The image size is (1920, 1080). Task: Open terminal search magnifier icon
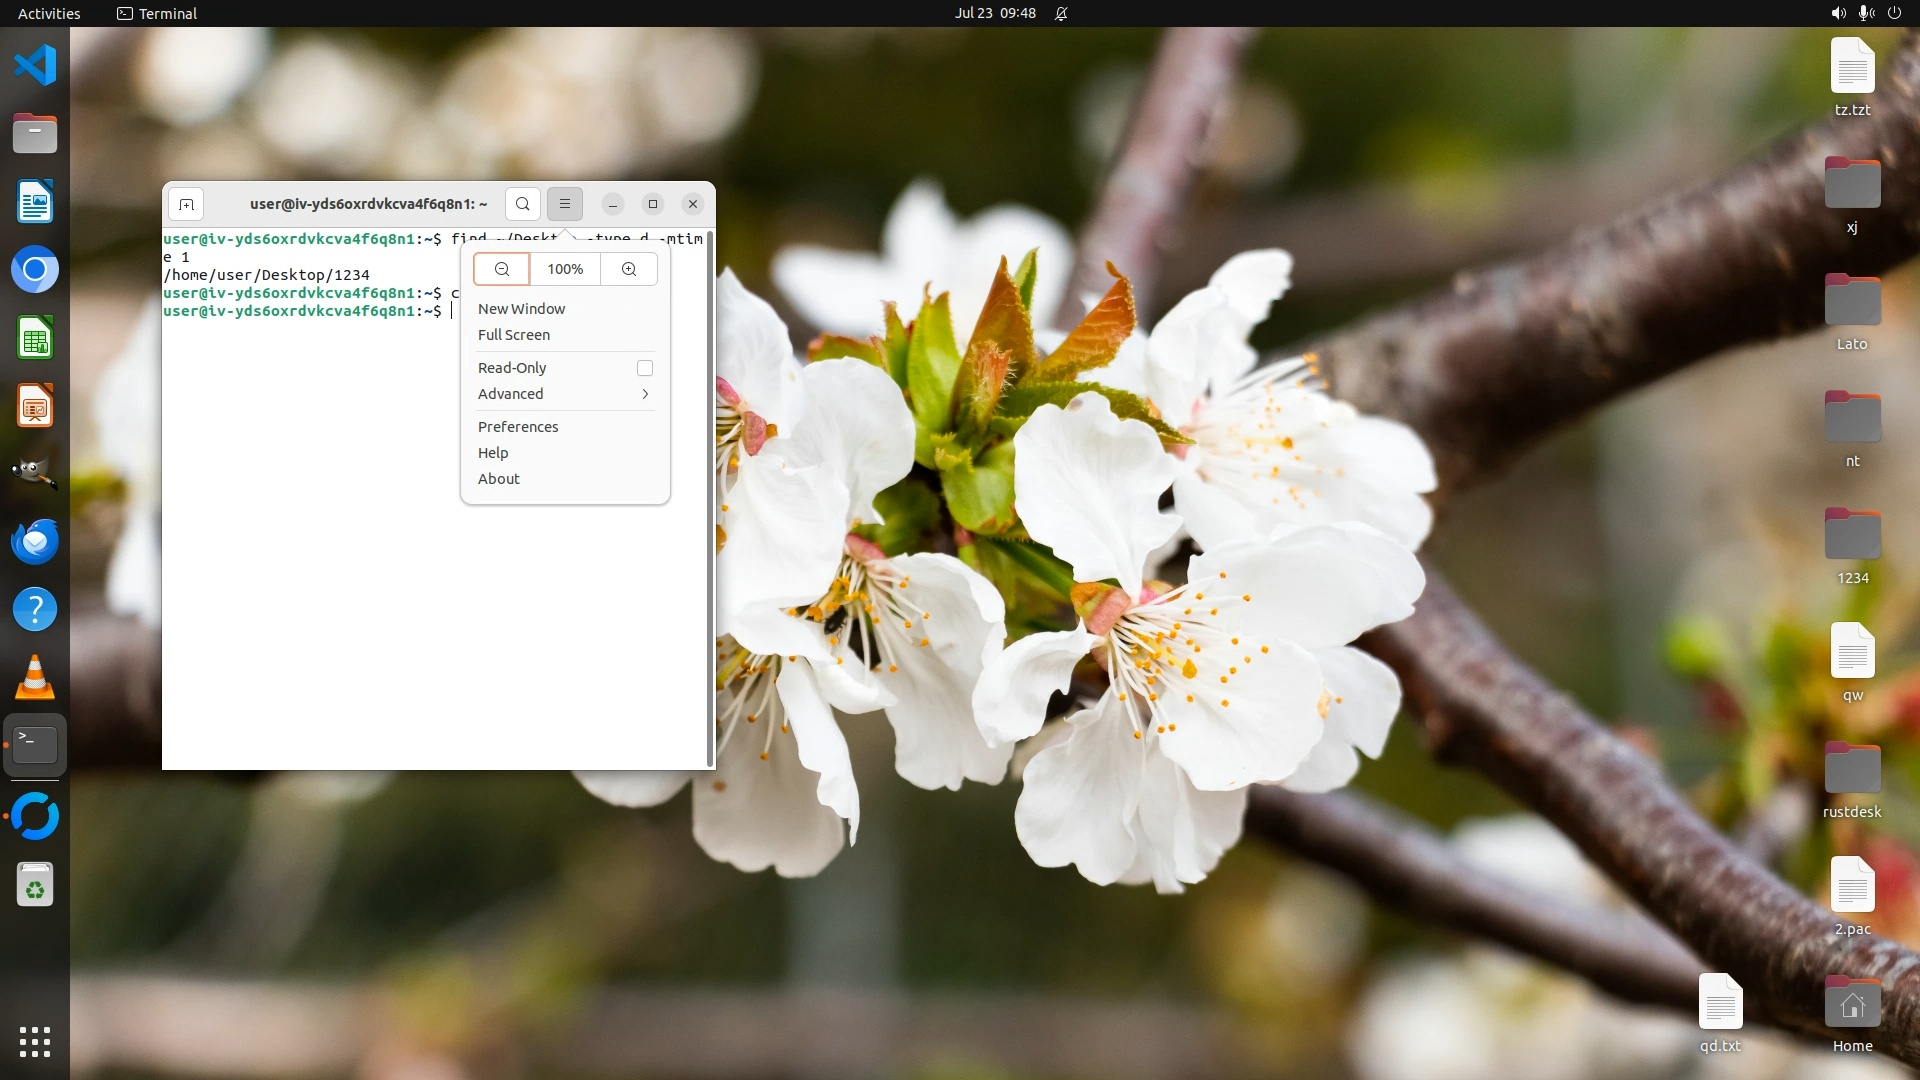(522, 204)
